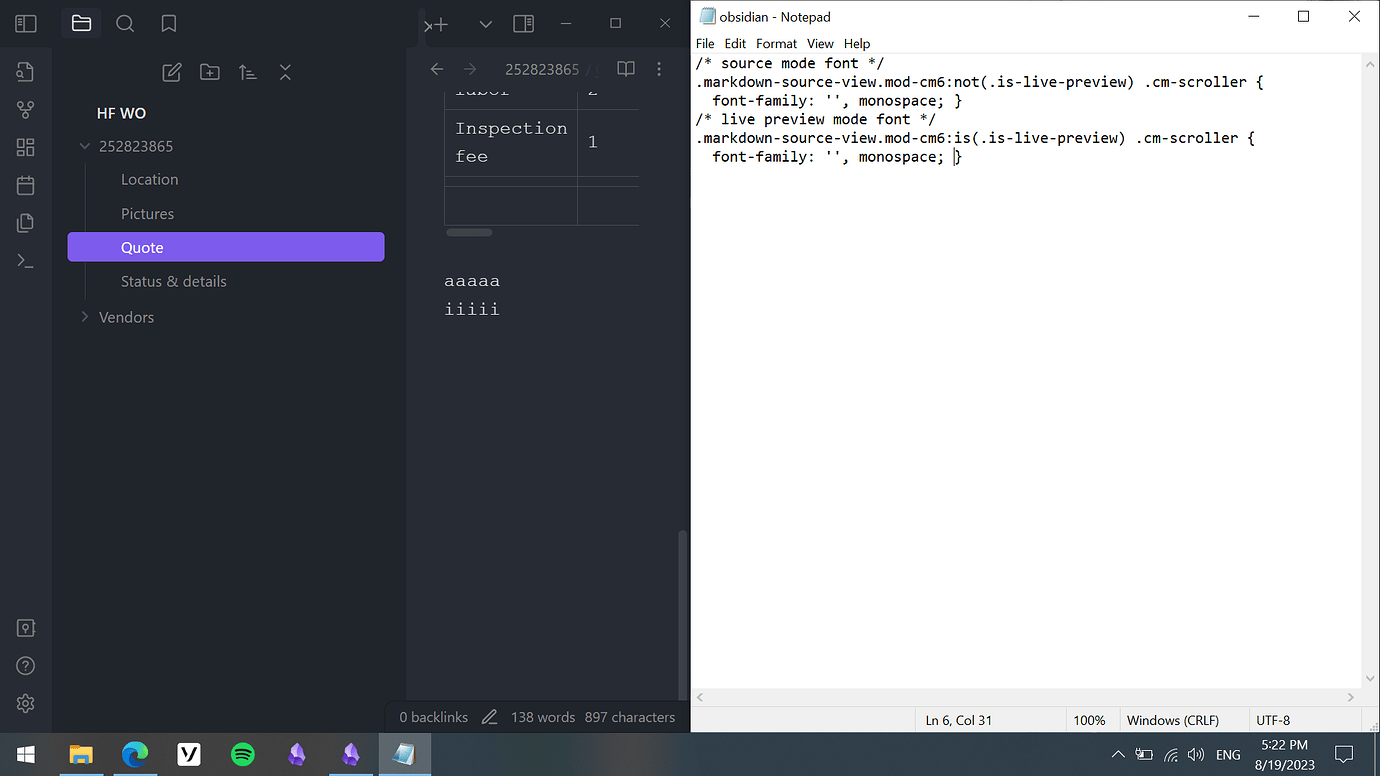
Task: Click 897 characters in status bar
Action: pos(630,717)
